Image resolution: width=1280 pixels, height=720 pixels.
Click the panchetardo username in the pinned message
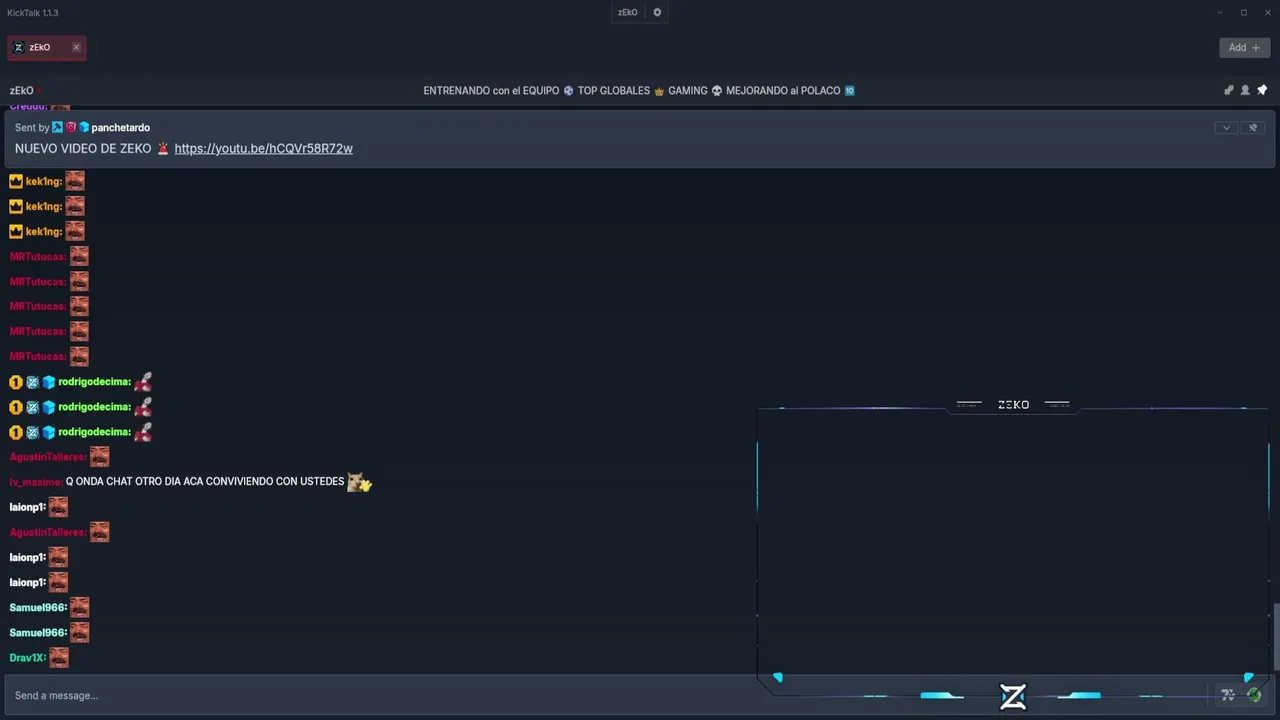tap(121, 128)
